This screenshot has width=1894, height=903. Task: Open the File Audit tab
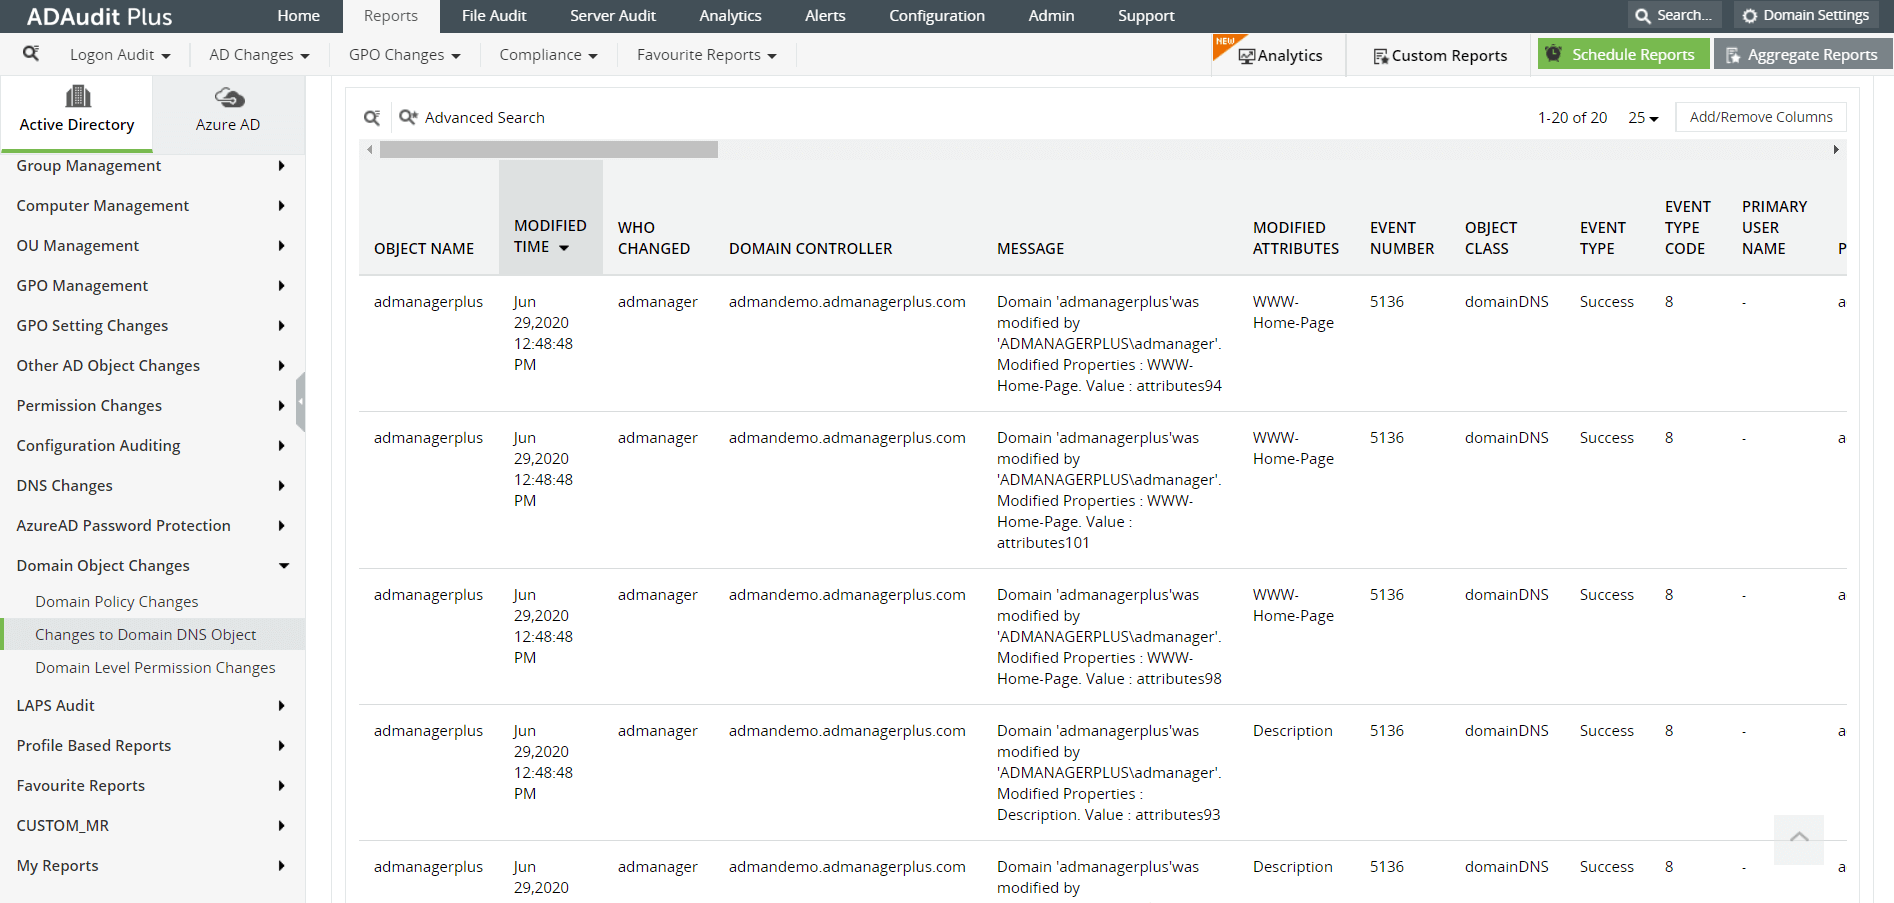(494, 16)
